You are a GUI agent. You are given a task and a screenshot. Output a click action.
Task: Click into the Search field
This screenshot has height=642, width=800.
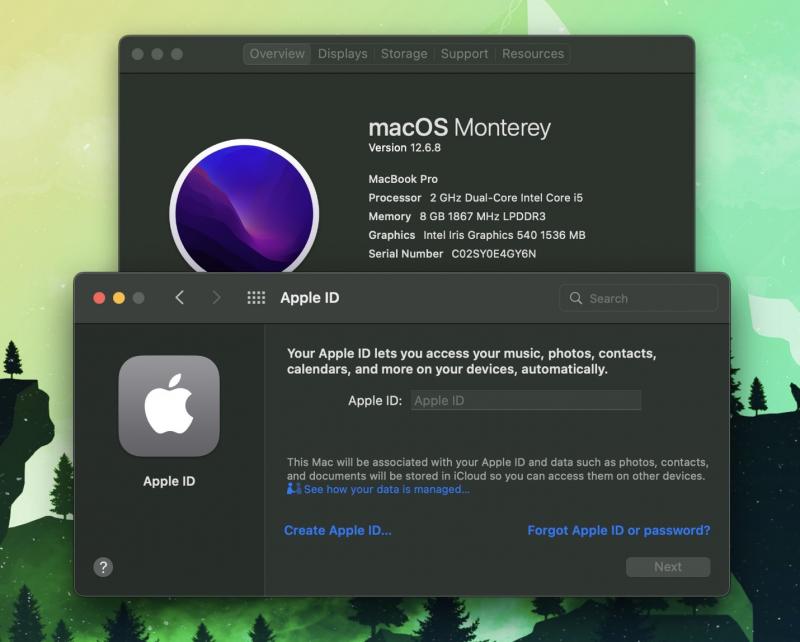[x=639, y=298]
